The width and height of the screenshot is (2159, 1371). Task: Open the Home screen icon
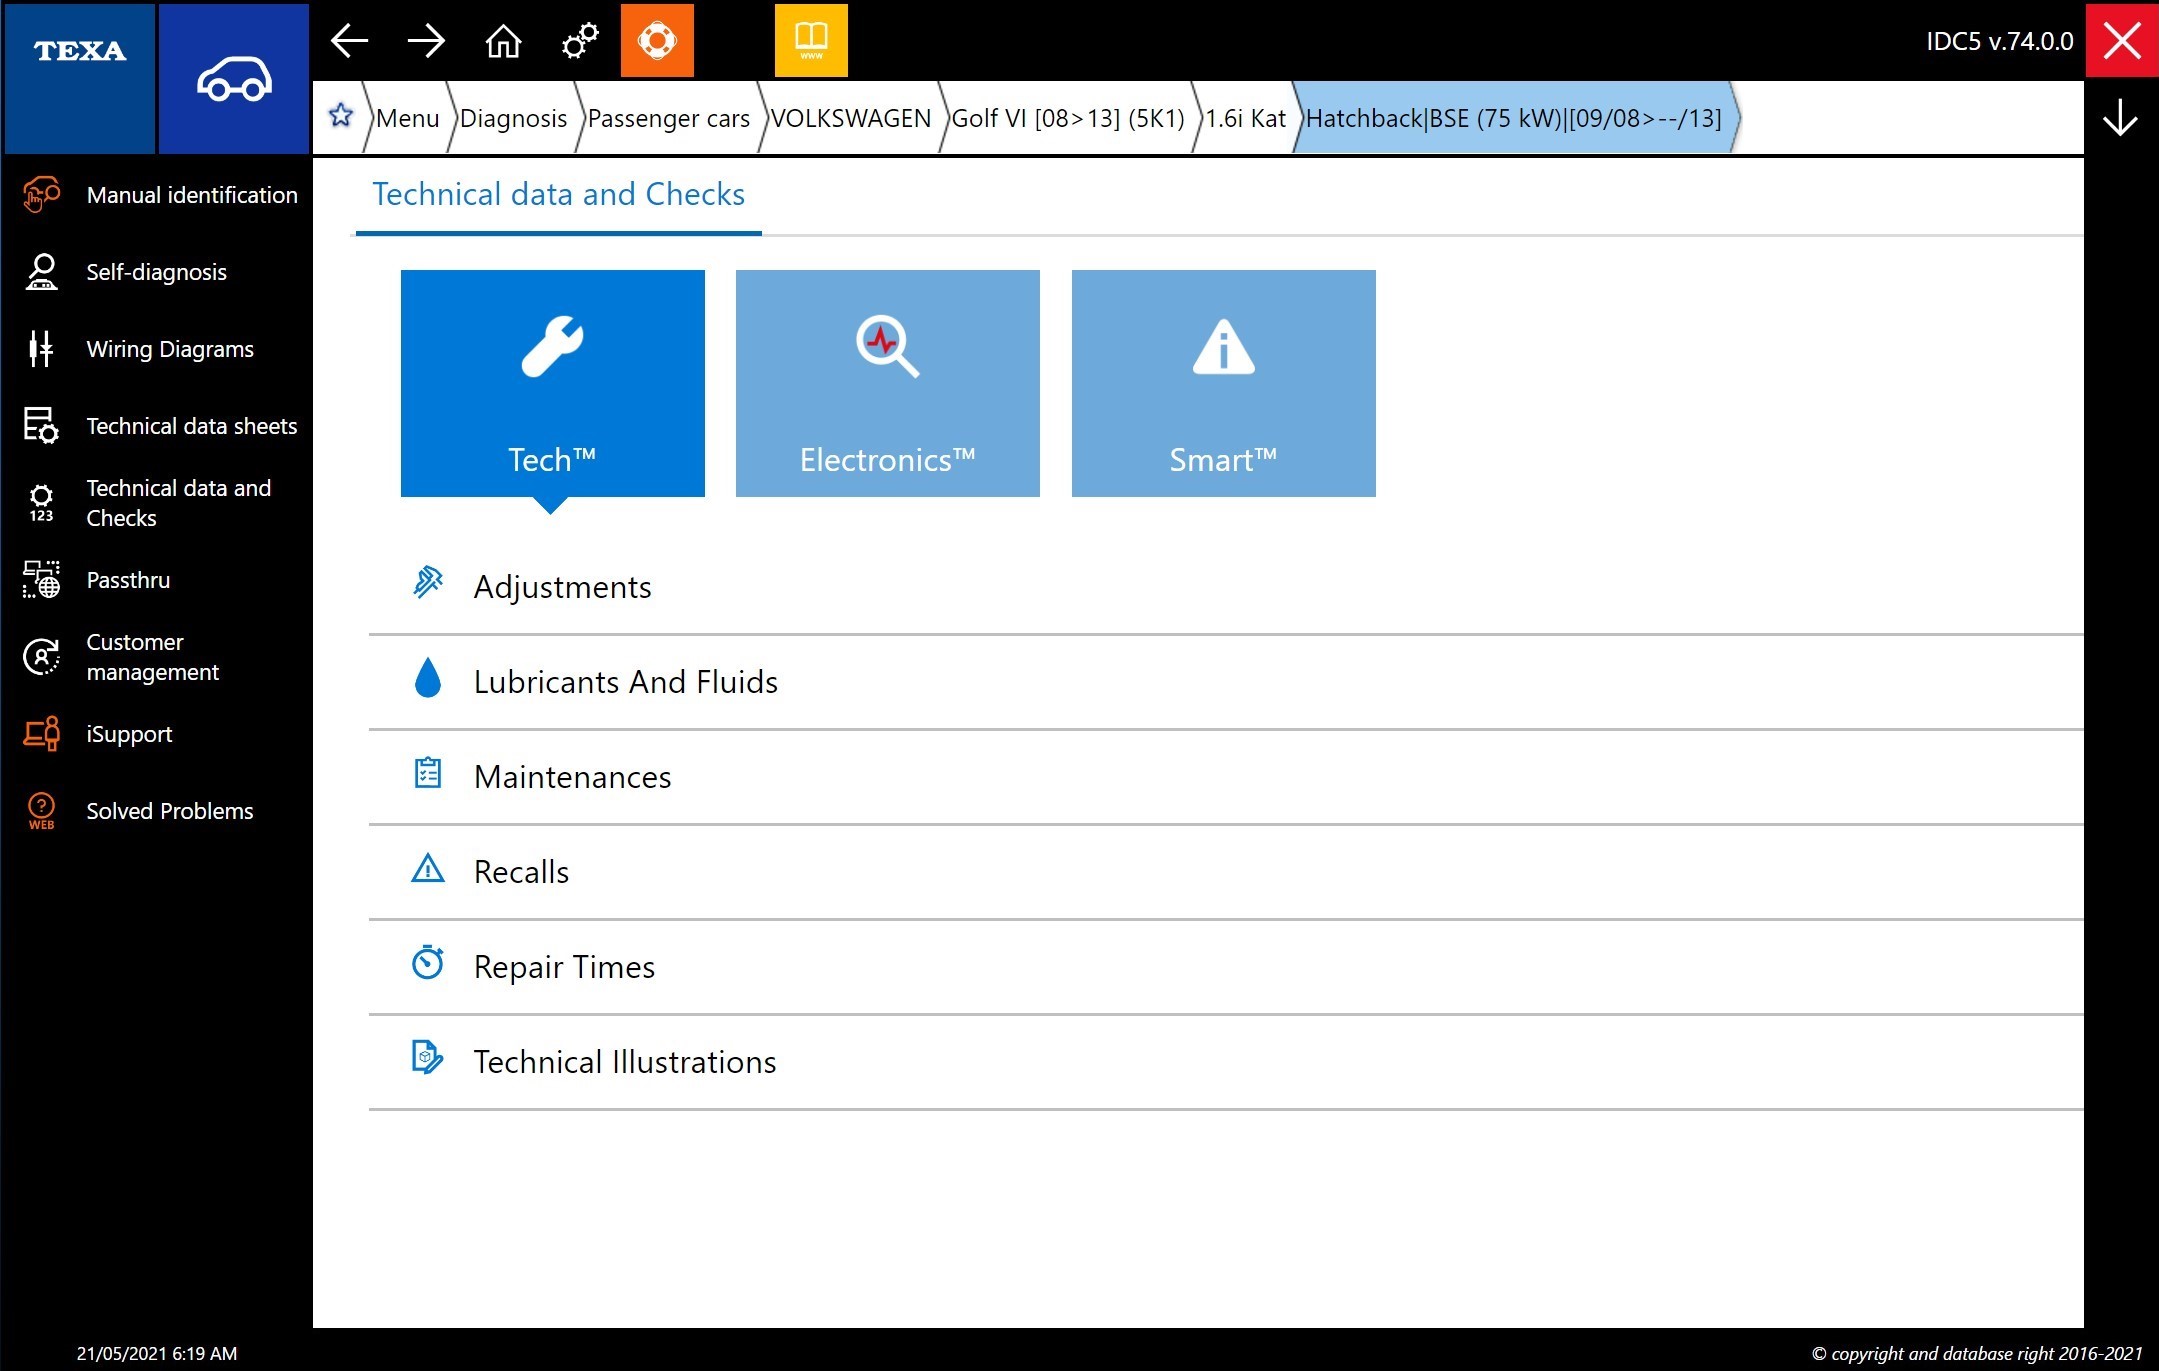(503, 41)
